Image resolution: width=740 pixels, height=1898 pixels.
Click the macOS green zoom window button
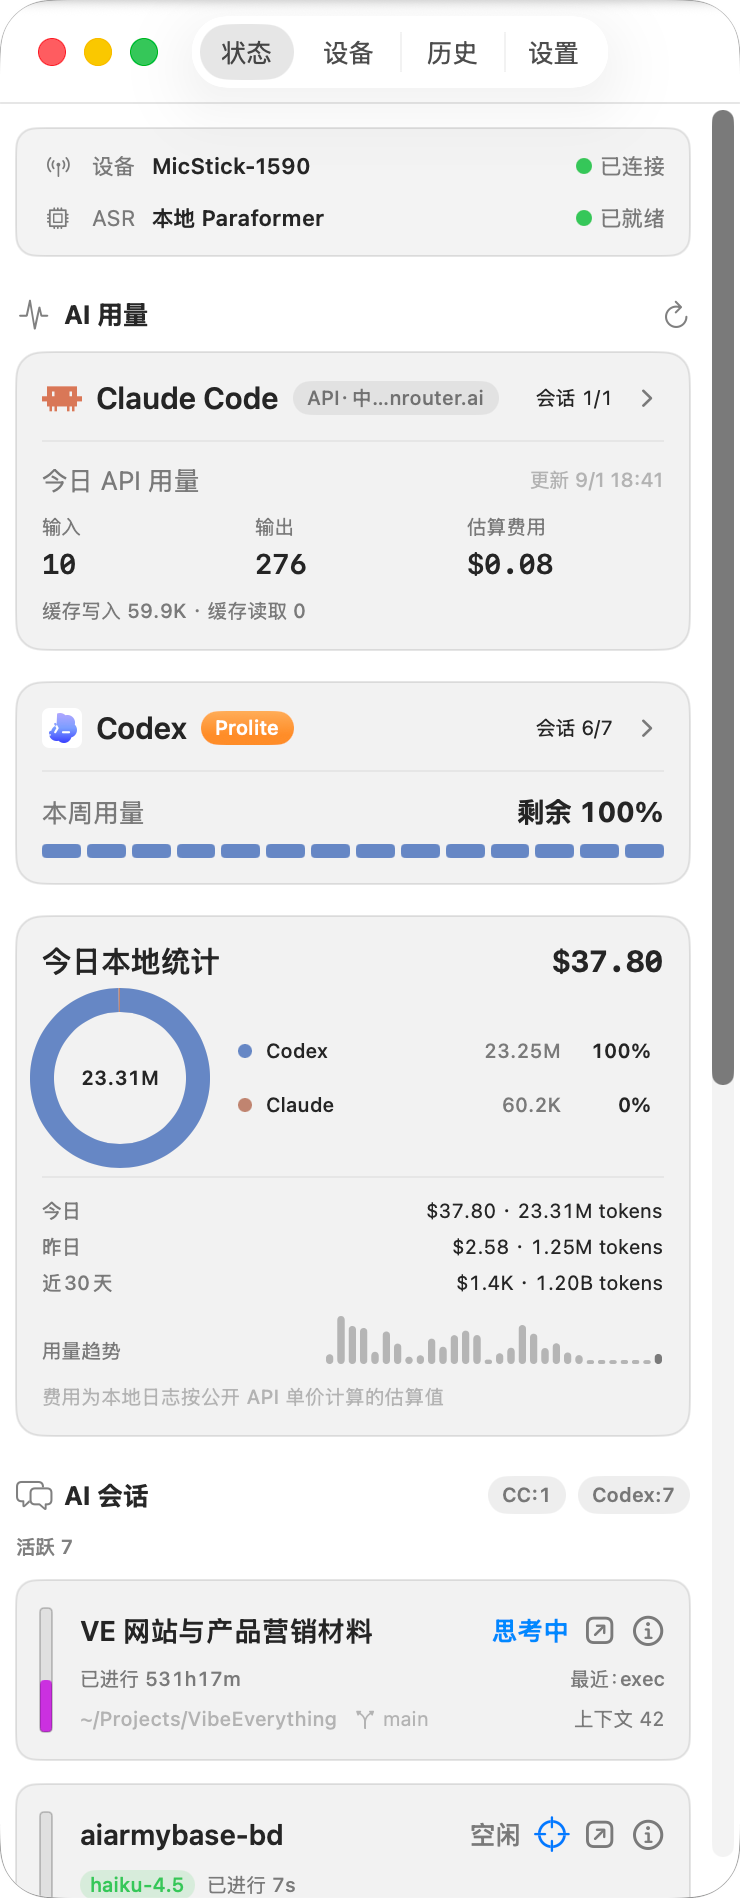[144, 52]
